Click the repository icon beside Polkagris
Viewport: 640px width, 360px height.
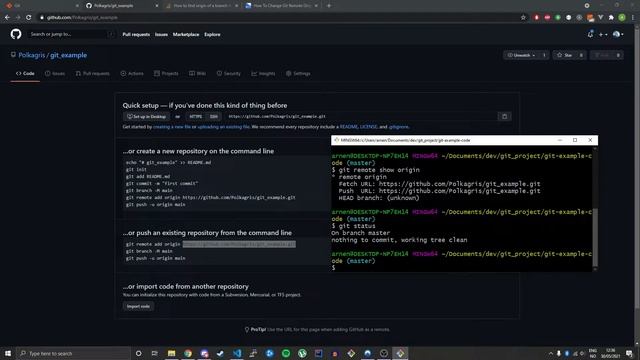(13, 55)
